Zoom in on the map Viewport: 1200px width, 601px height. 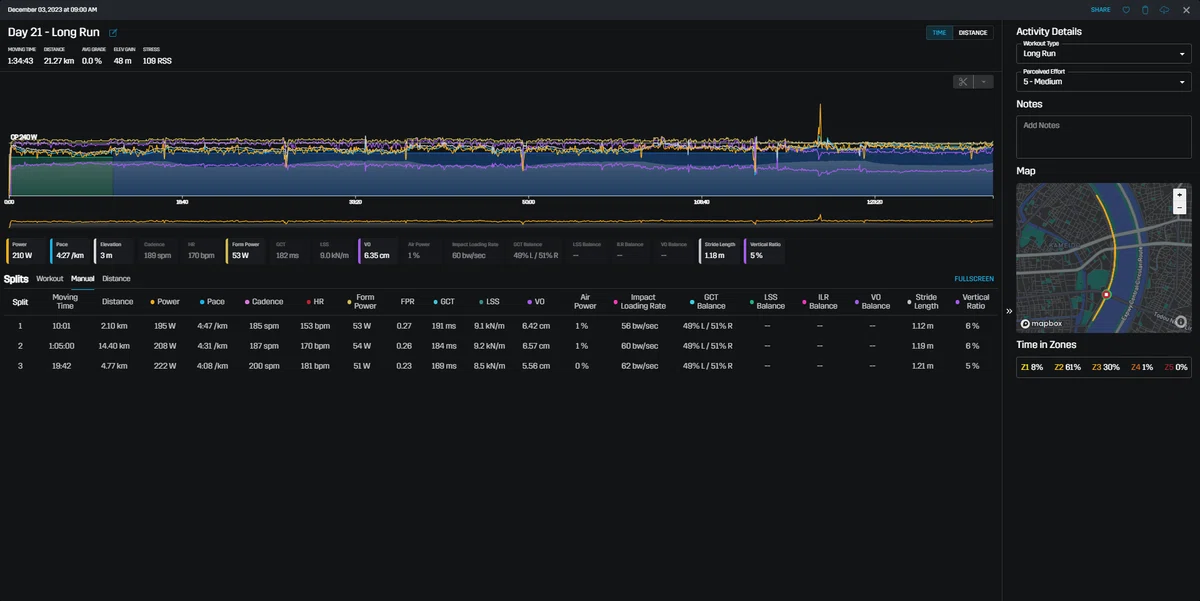point(1180,195)
